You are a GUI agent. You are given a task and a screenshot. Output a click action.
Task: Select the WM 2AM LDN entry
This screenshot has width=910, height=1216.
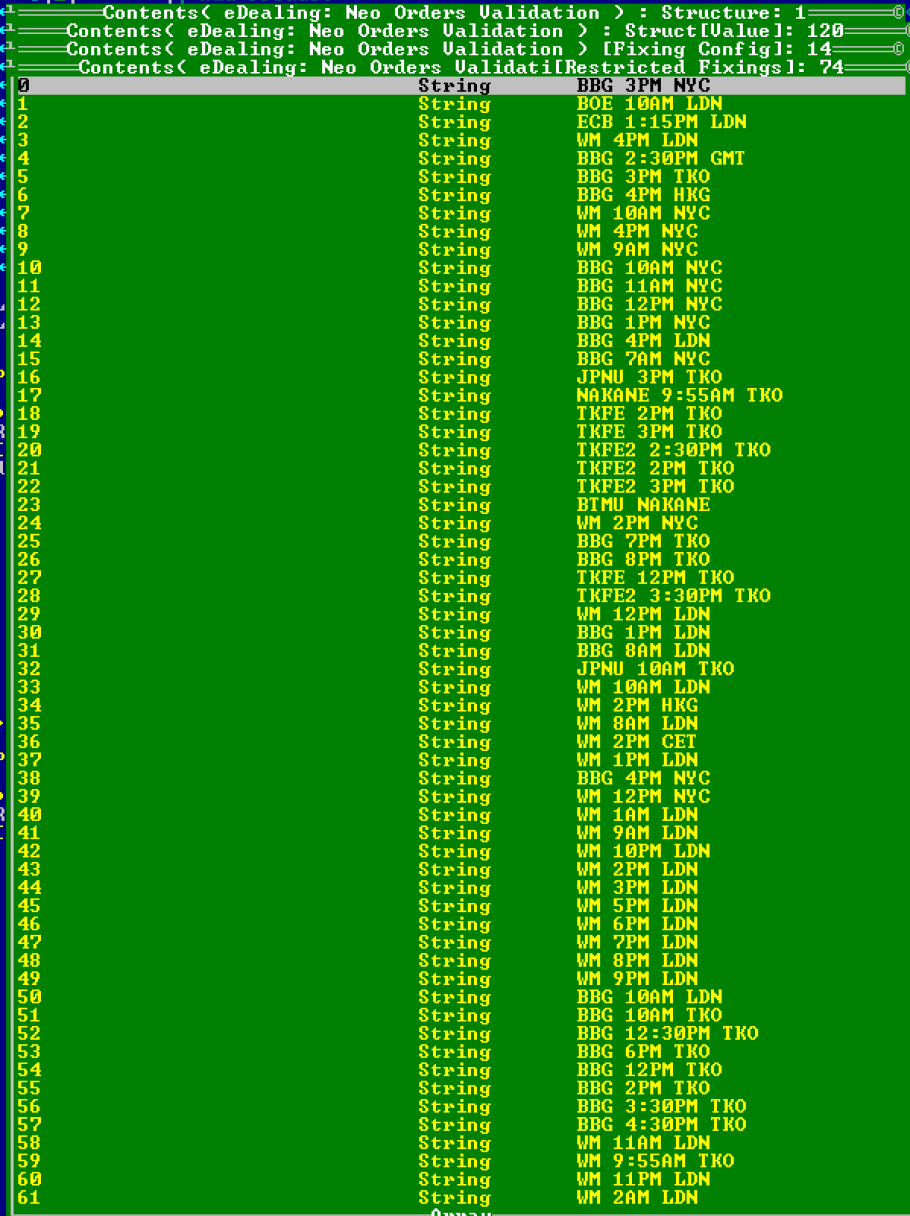point(637,1196)
